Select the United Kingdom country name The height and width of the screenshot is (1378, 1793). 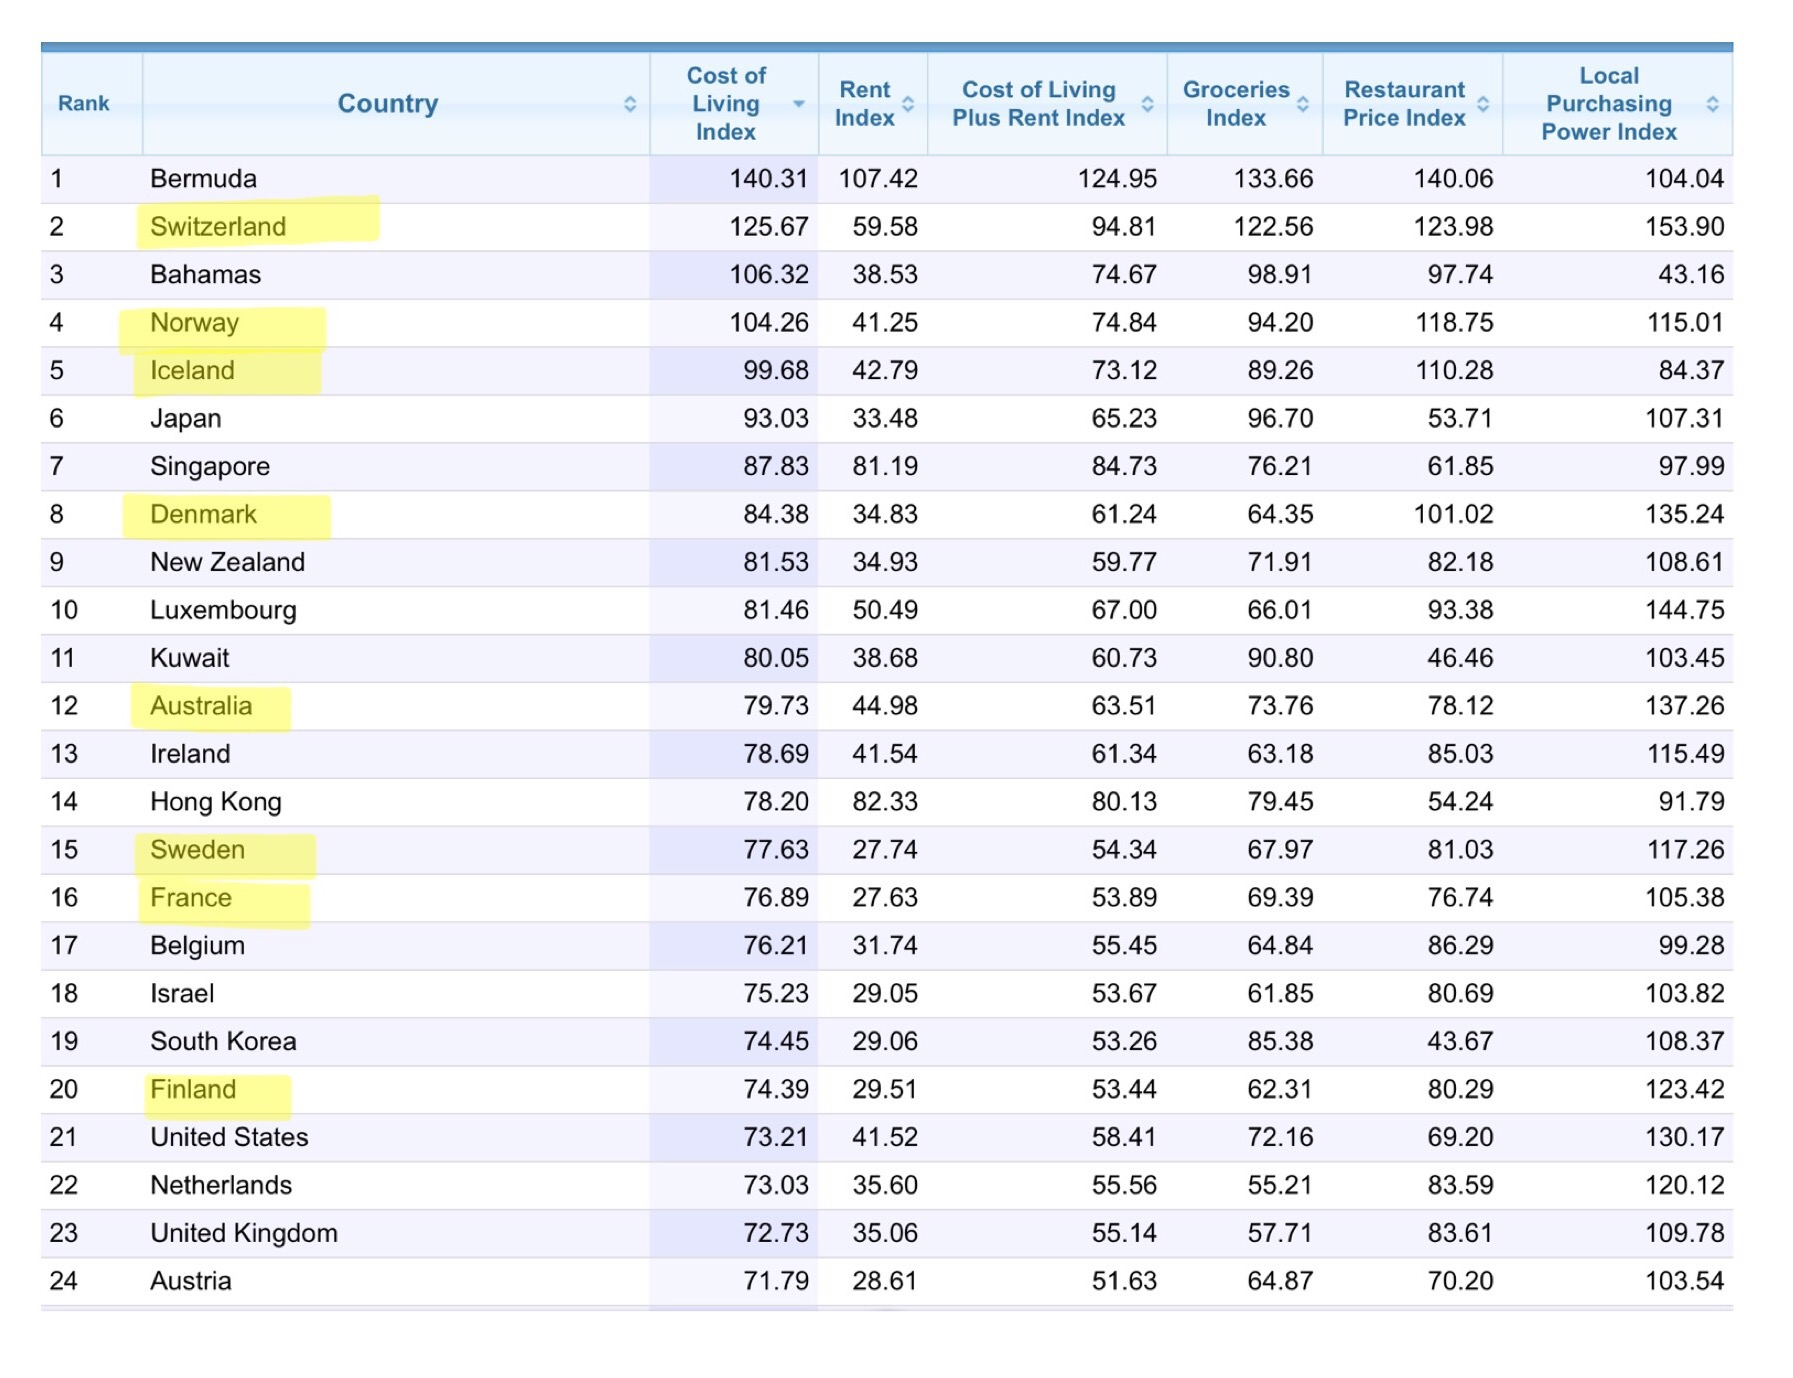[x=244, y=1233]
